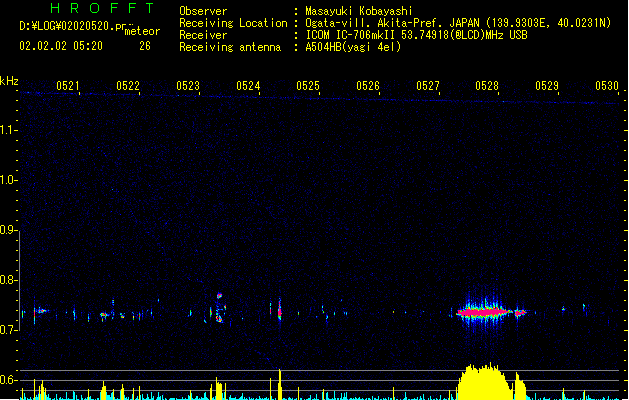Click the 'Observer' field label
Screen dimensions: 629x400
203,11
